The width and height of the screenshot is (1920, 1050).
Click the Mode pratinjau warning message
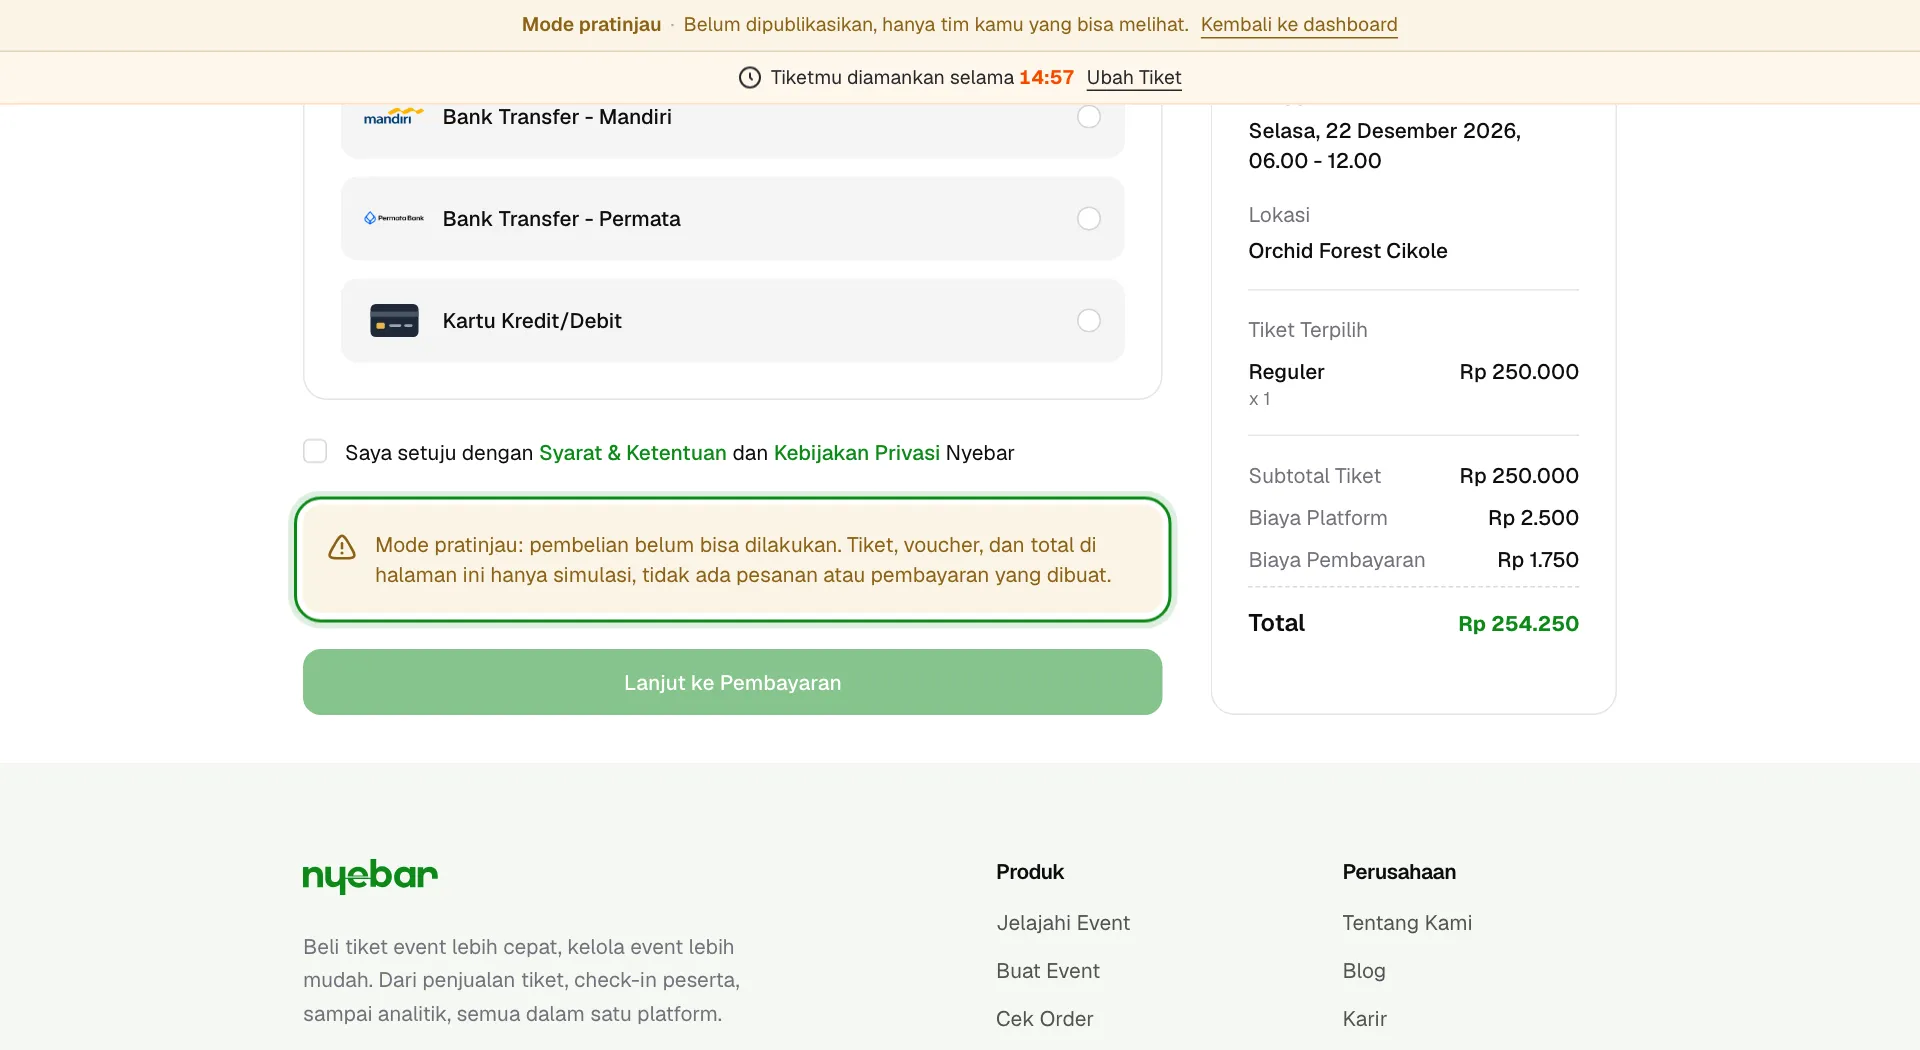[x=743, y=559]
